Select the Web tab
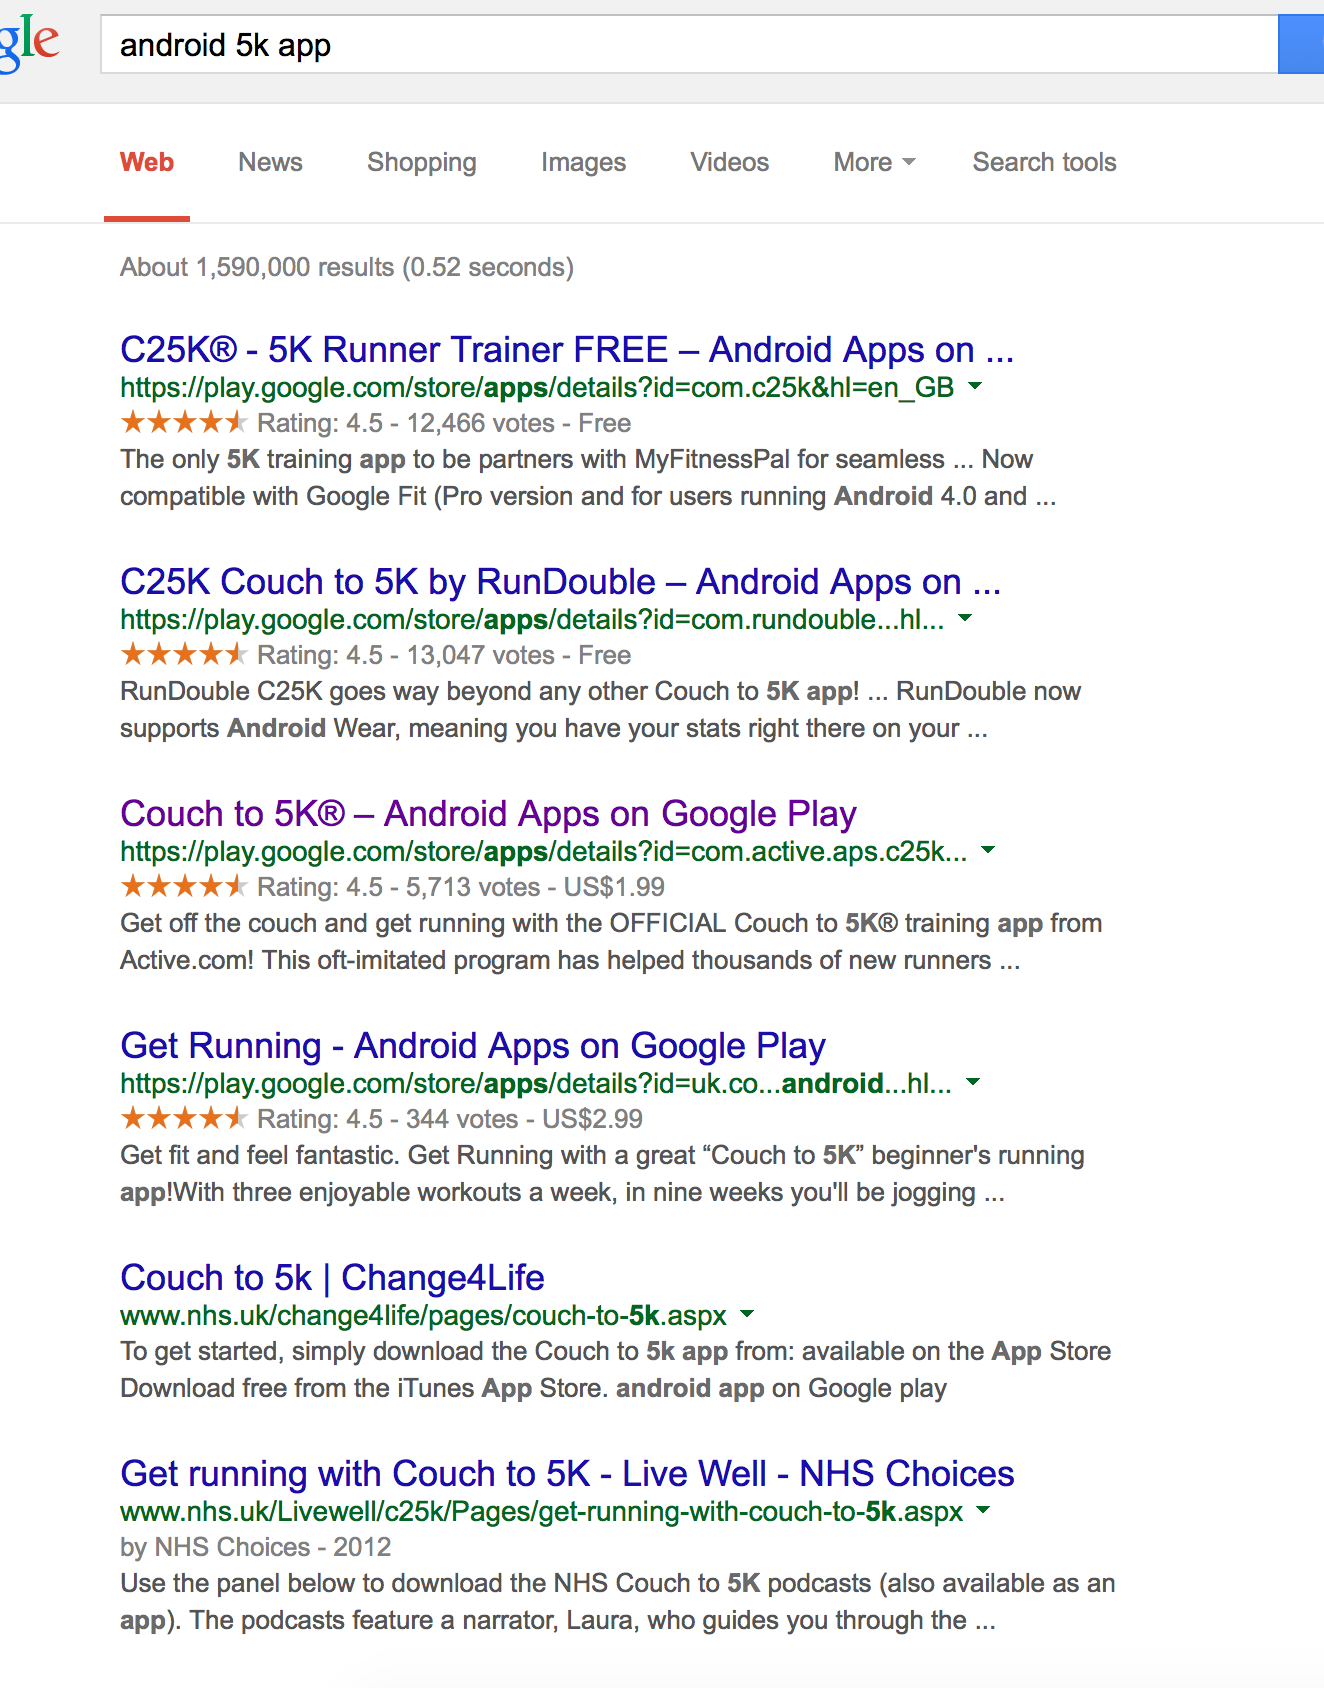1324x1688 pixels. point(147,162)
